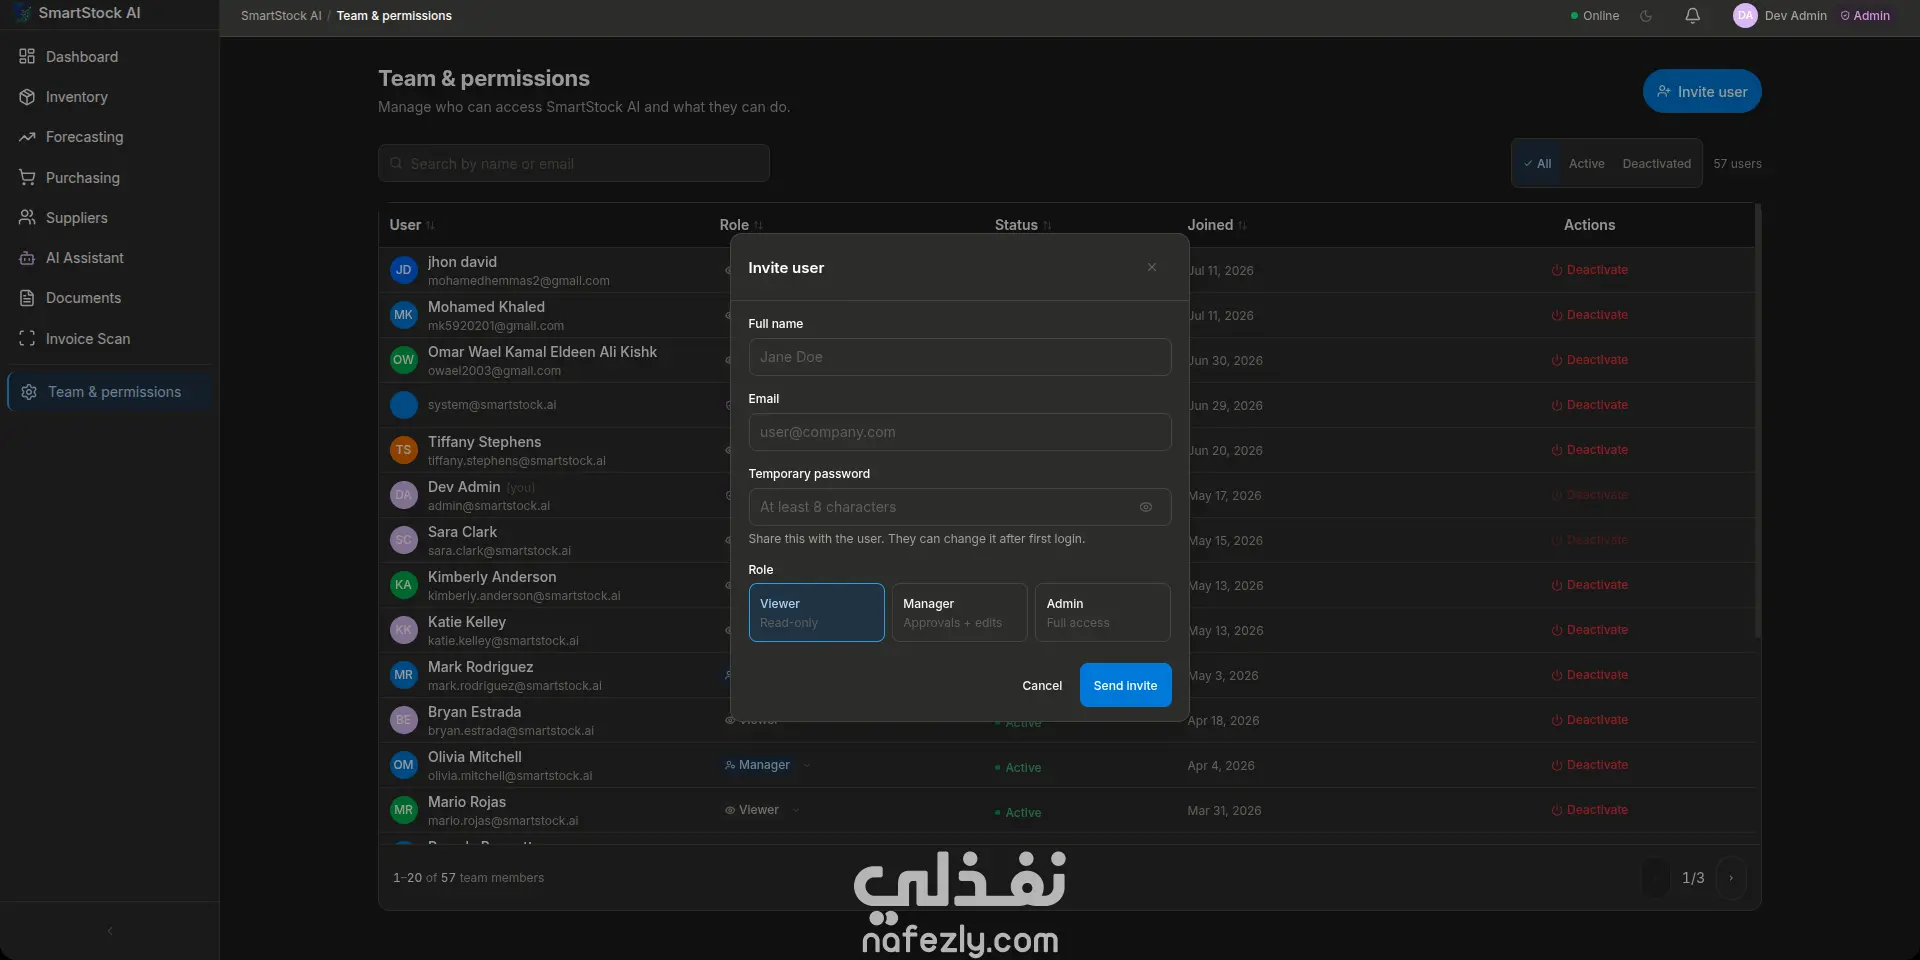Select the Viewer read-only role
This screenshot has height=960, width=1920.
click(817, 612)
